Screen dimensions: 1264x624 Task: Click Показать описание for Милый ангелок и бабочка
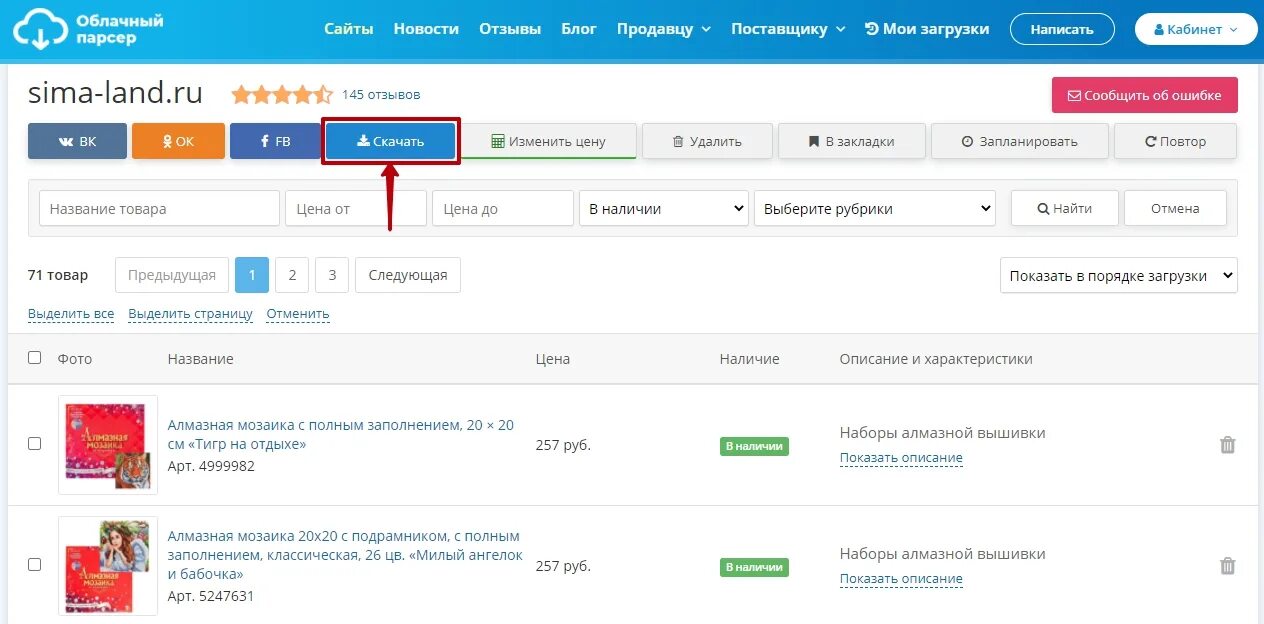[901, 579]
